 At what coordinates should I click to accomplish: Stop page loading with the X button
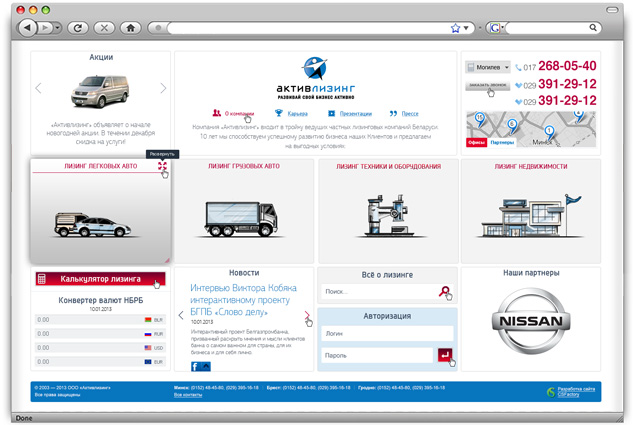coord(104,28)
